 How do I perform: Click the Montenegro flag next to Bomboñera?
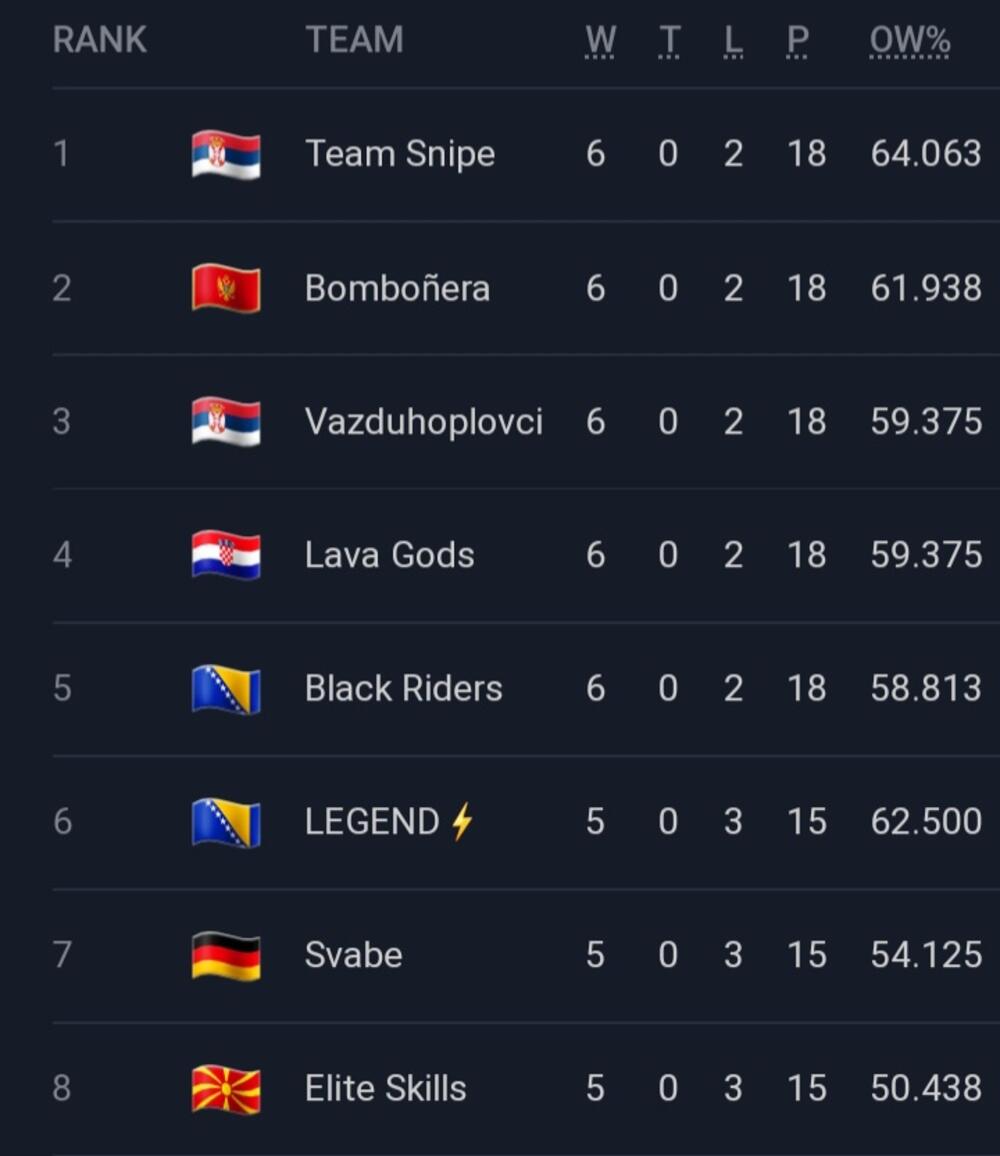pyautogui.click(x=226, y=289)
